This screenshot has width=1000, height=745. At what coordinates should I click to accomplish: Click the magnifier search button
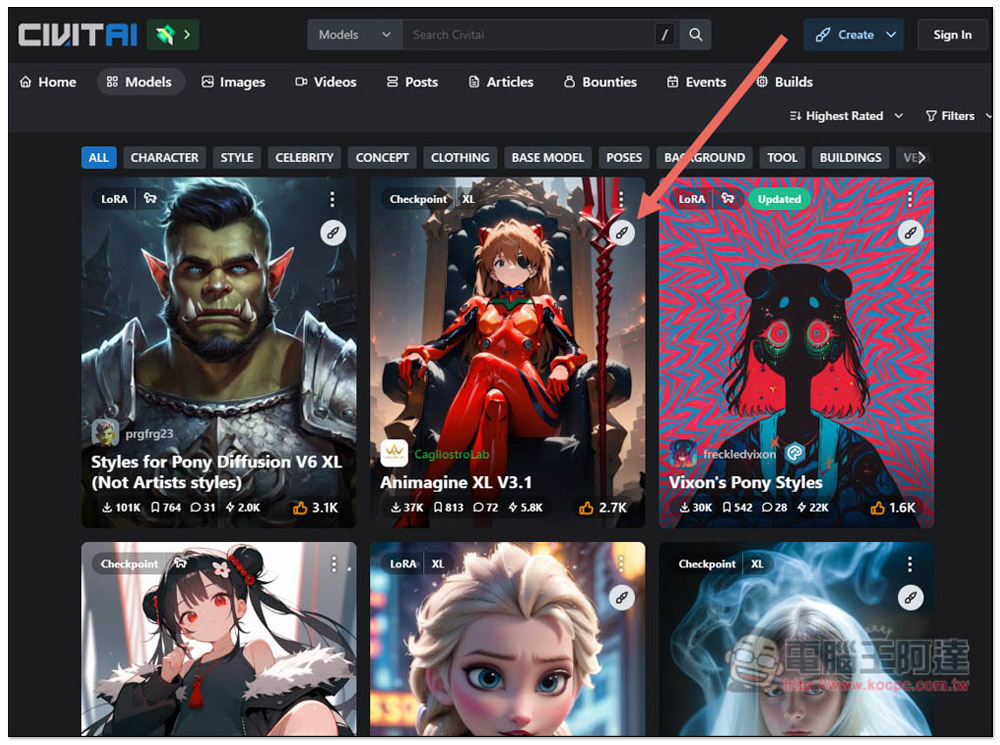695,34
